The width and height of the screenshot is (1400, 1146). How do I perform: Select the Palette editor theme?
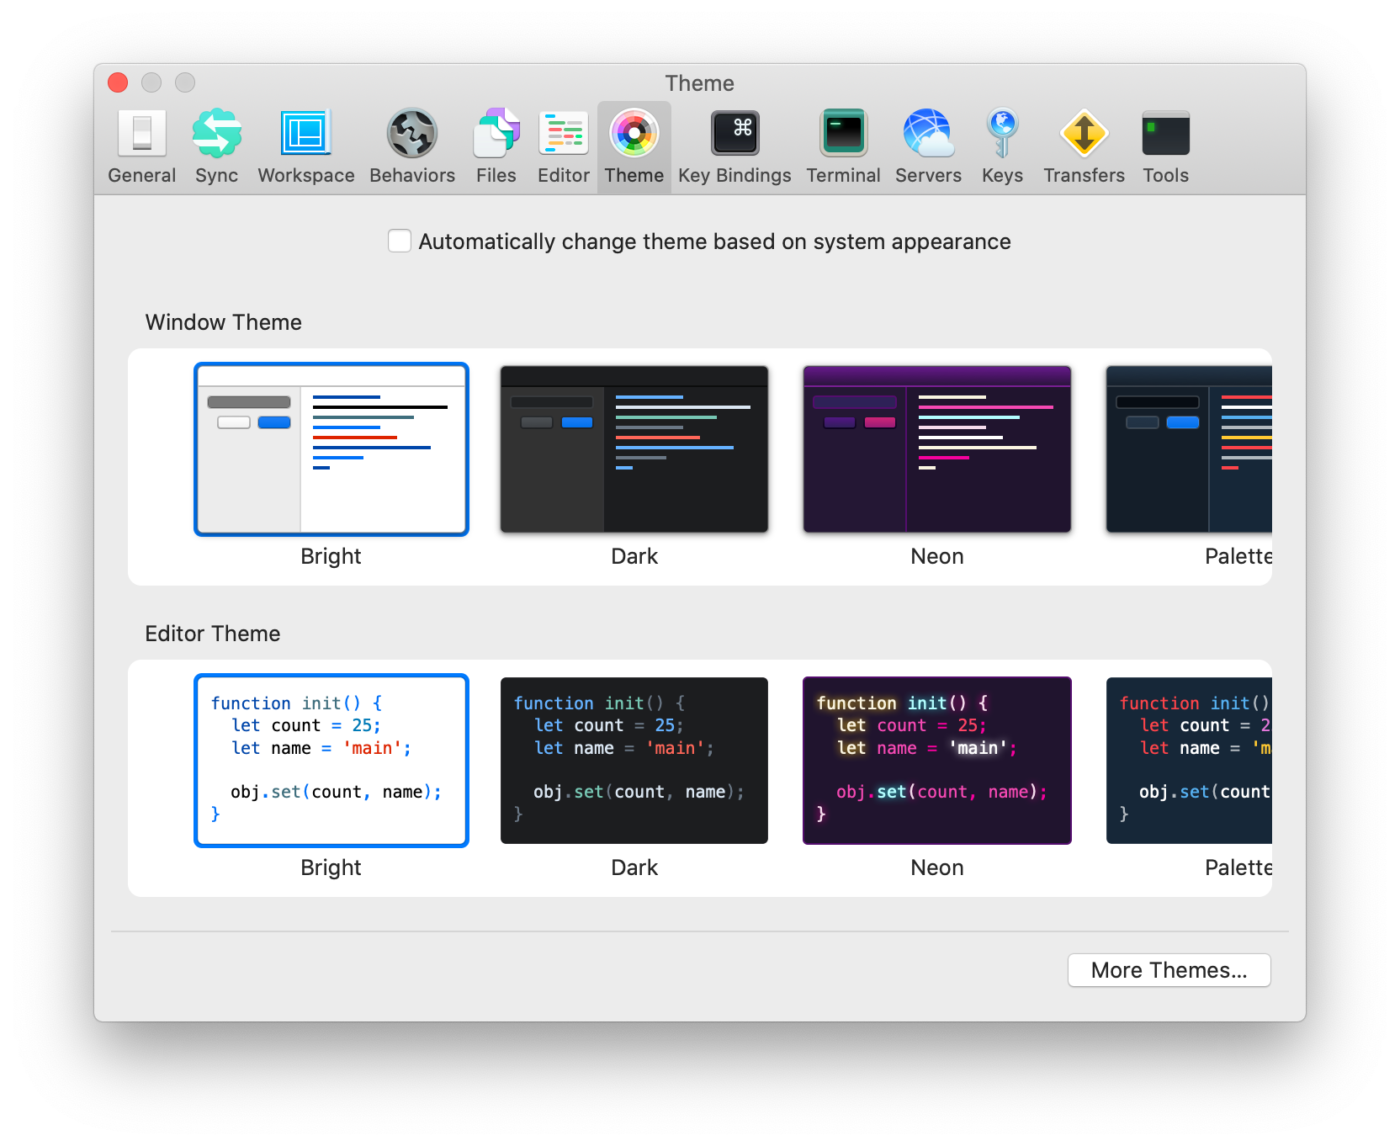1189,760
